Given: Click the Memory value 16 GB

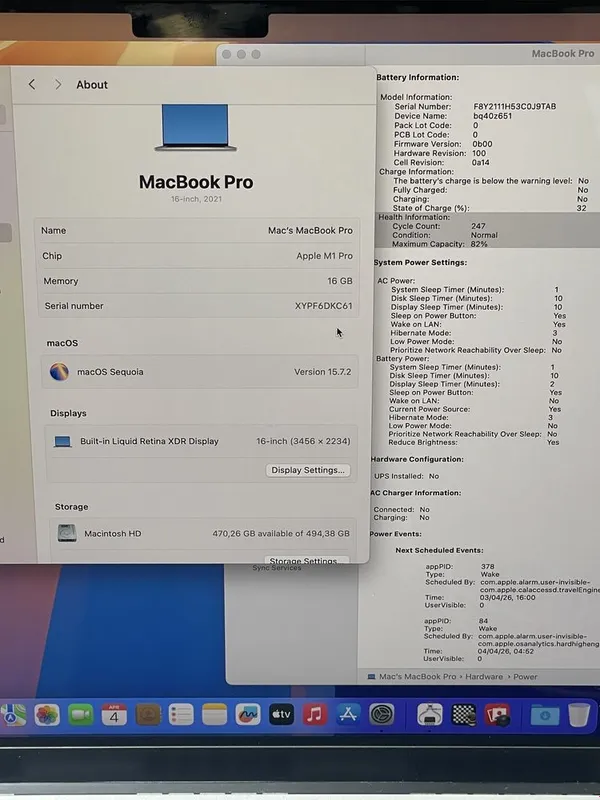Looking at the screenshot, I should pyautogui.click(x=340, y=281).
